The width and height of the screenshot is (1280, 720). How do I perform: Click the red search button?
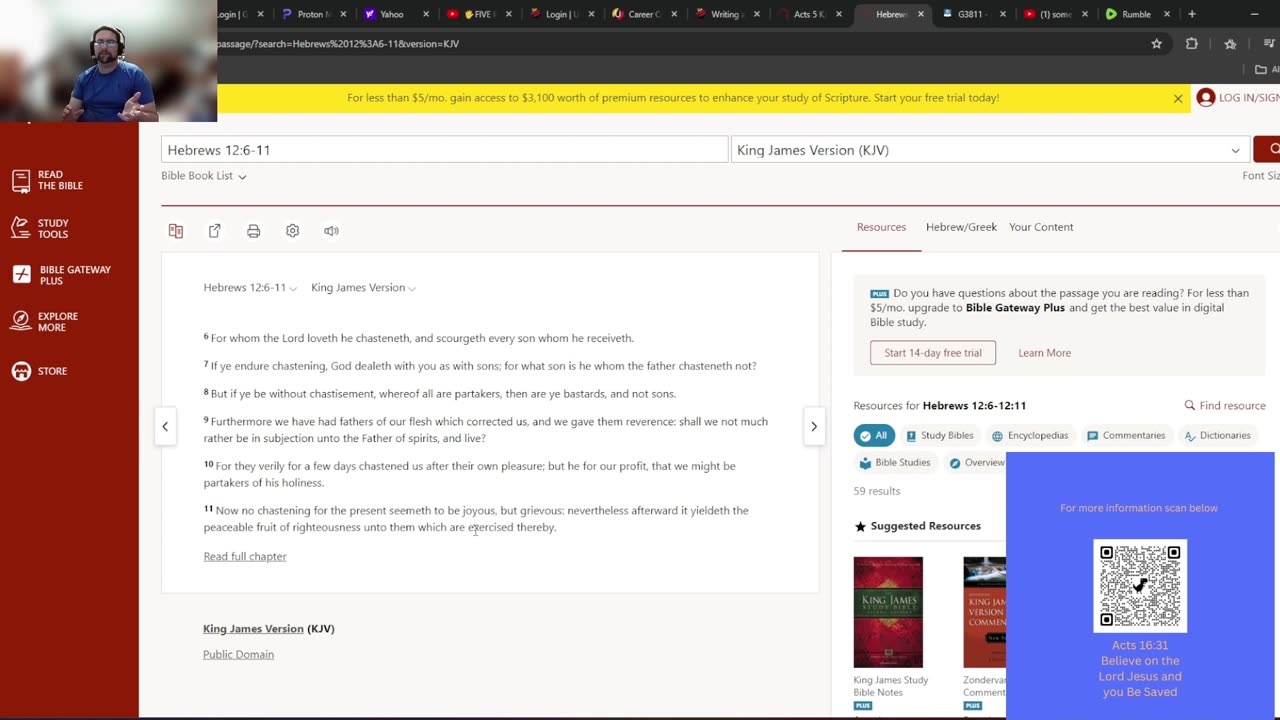(1268, 149)
